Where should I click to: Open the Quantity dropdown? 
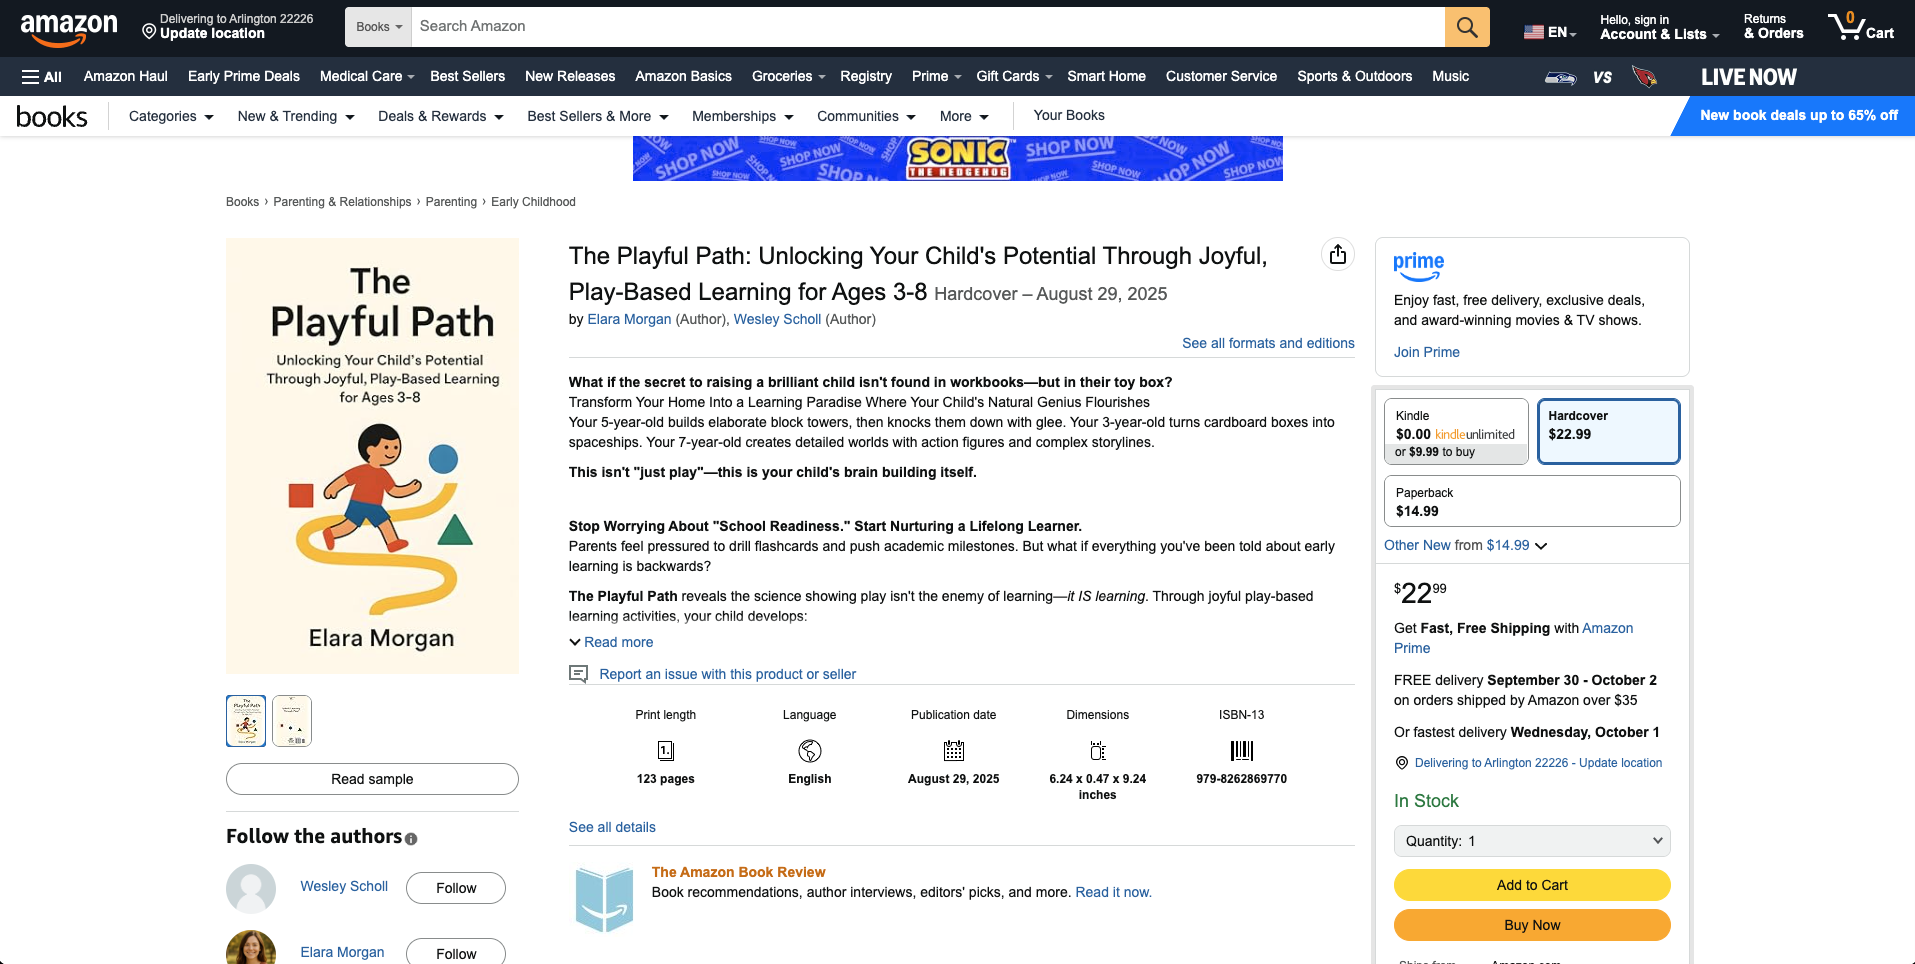[1531, 841]
